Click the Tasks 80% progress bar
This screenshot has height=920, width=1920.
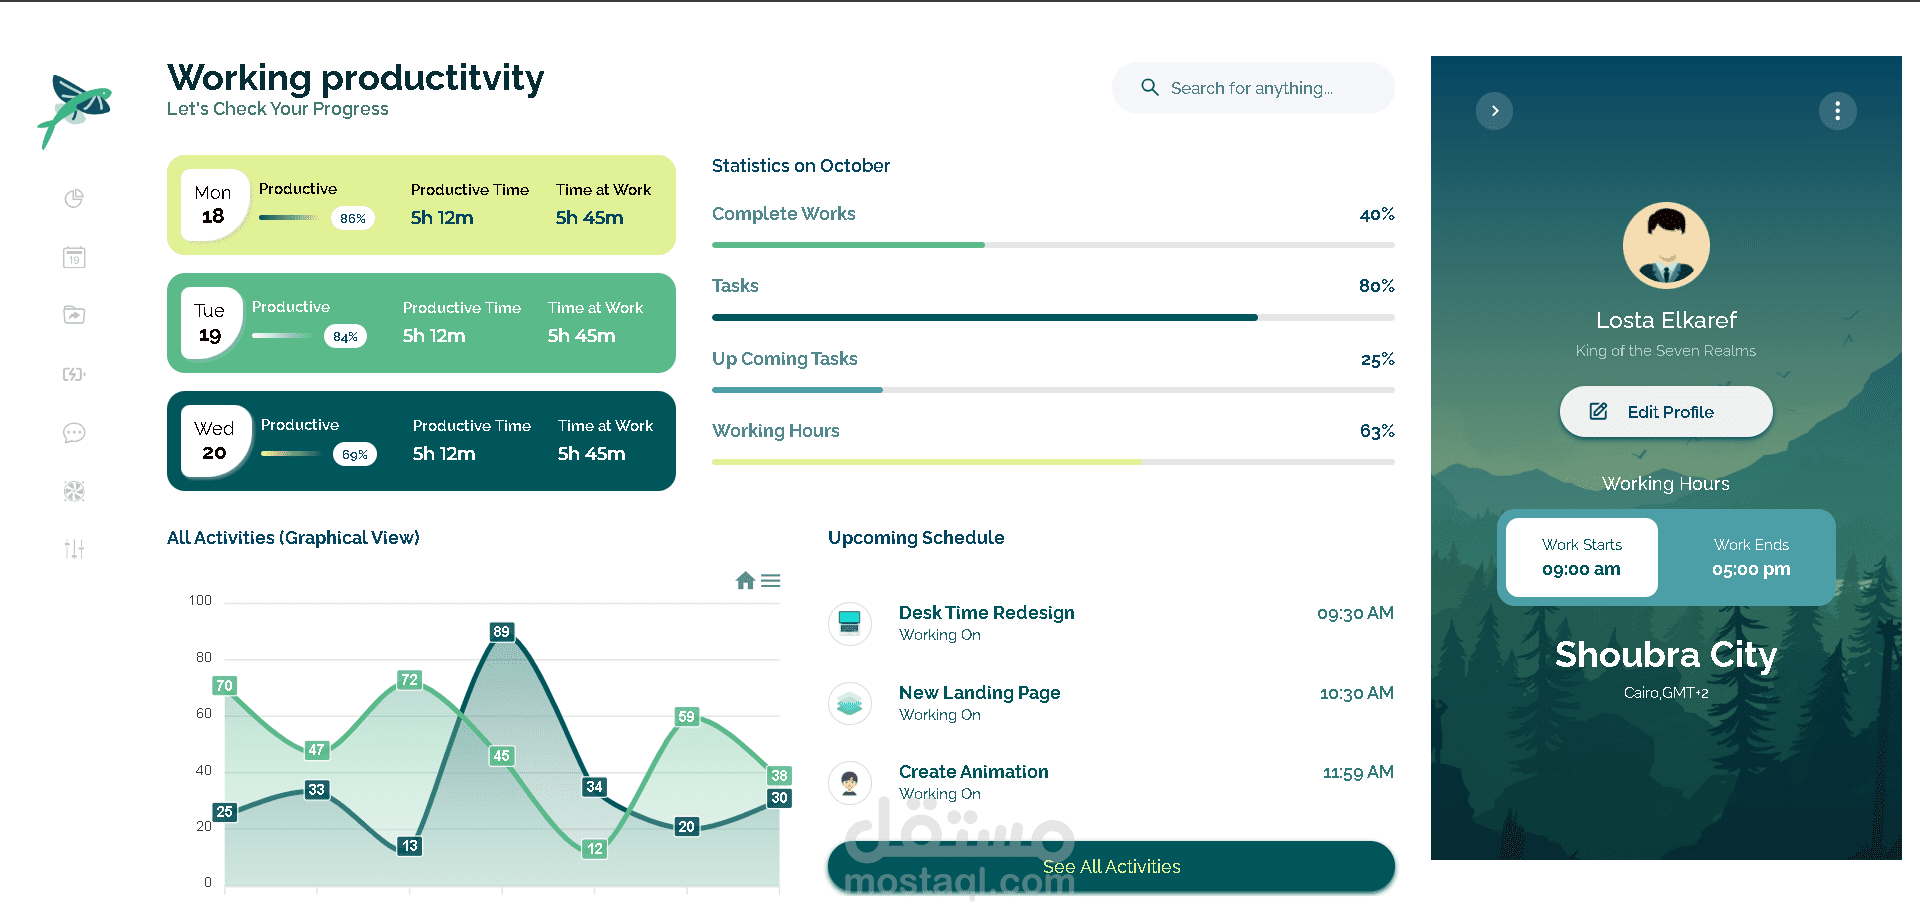click(x=1053, y=317)
